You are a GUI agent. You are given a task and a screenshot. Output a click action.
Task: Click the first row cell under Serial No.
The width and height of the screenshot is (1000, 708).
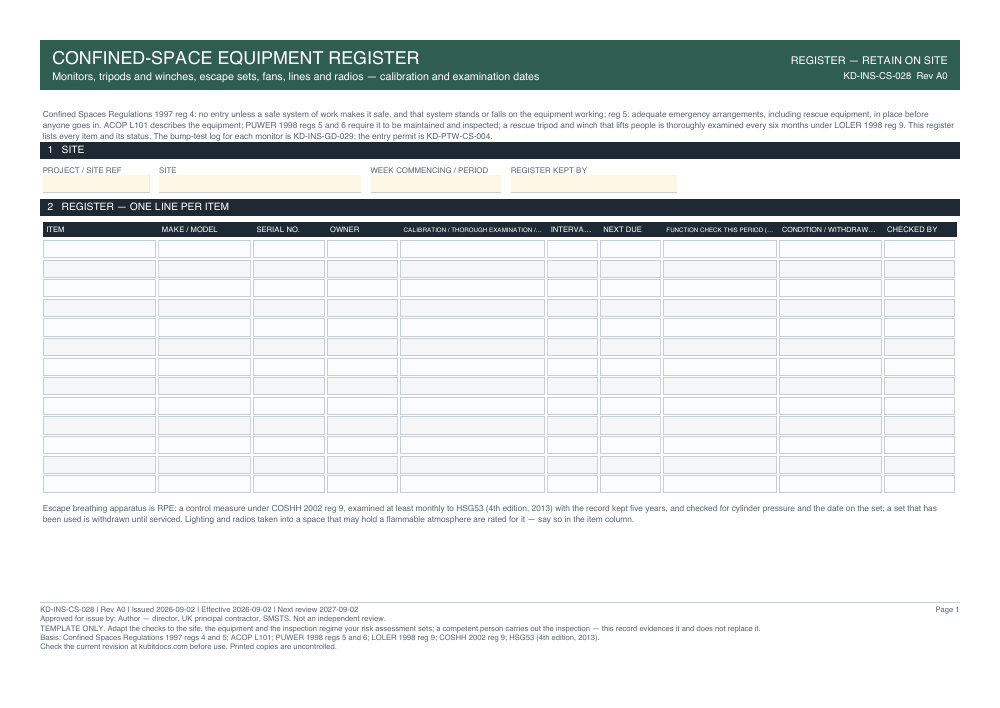tap(289, 249)
